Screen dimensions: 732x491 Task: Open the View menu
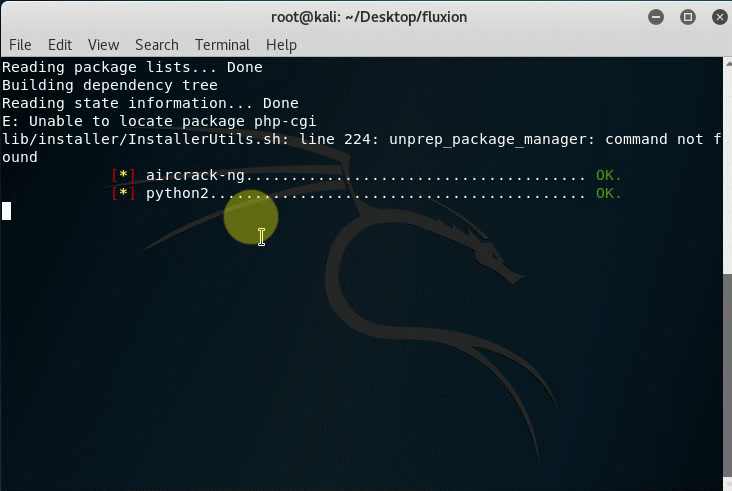[104, 45]
